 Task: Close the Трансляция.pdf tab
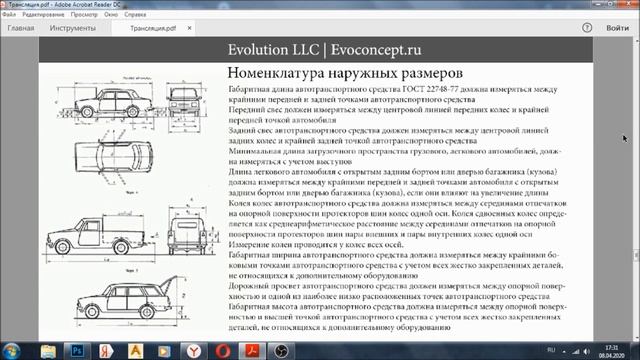189,28
